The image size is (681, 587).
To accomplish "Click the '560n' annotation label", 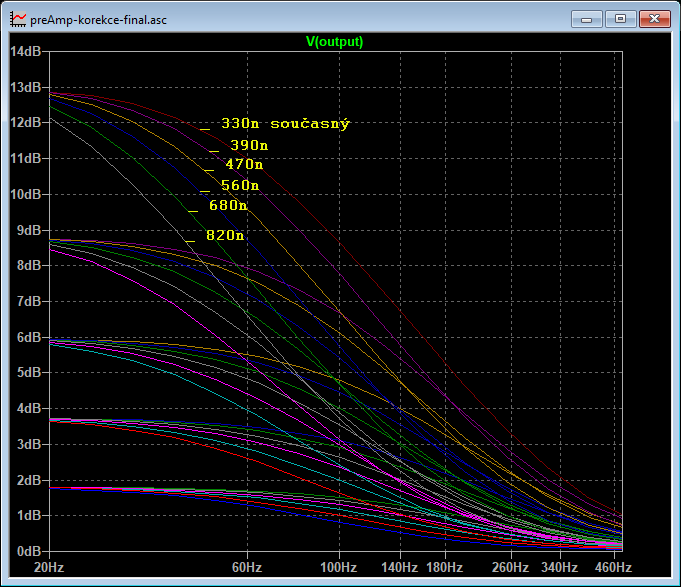I will tap(240, 186).
